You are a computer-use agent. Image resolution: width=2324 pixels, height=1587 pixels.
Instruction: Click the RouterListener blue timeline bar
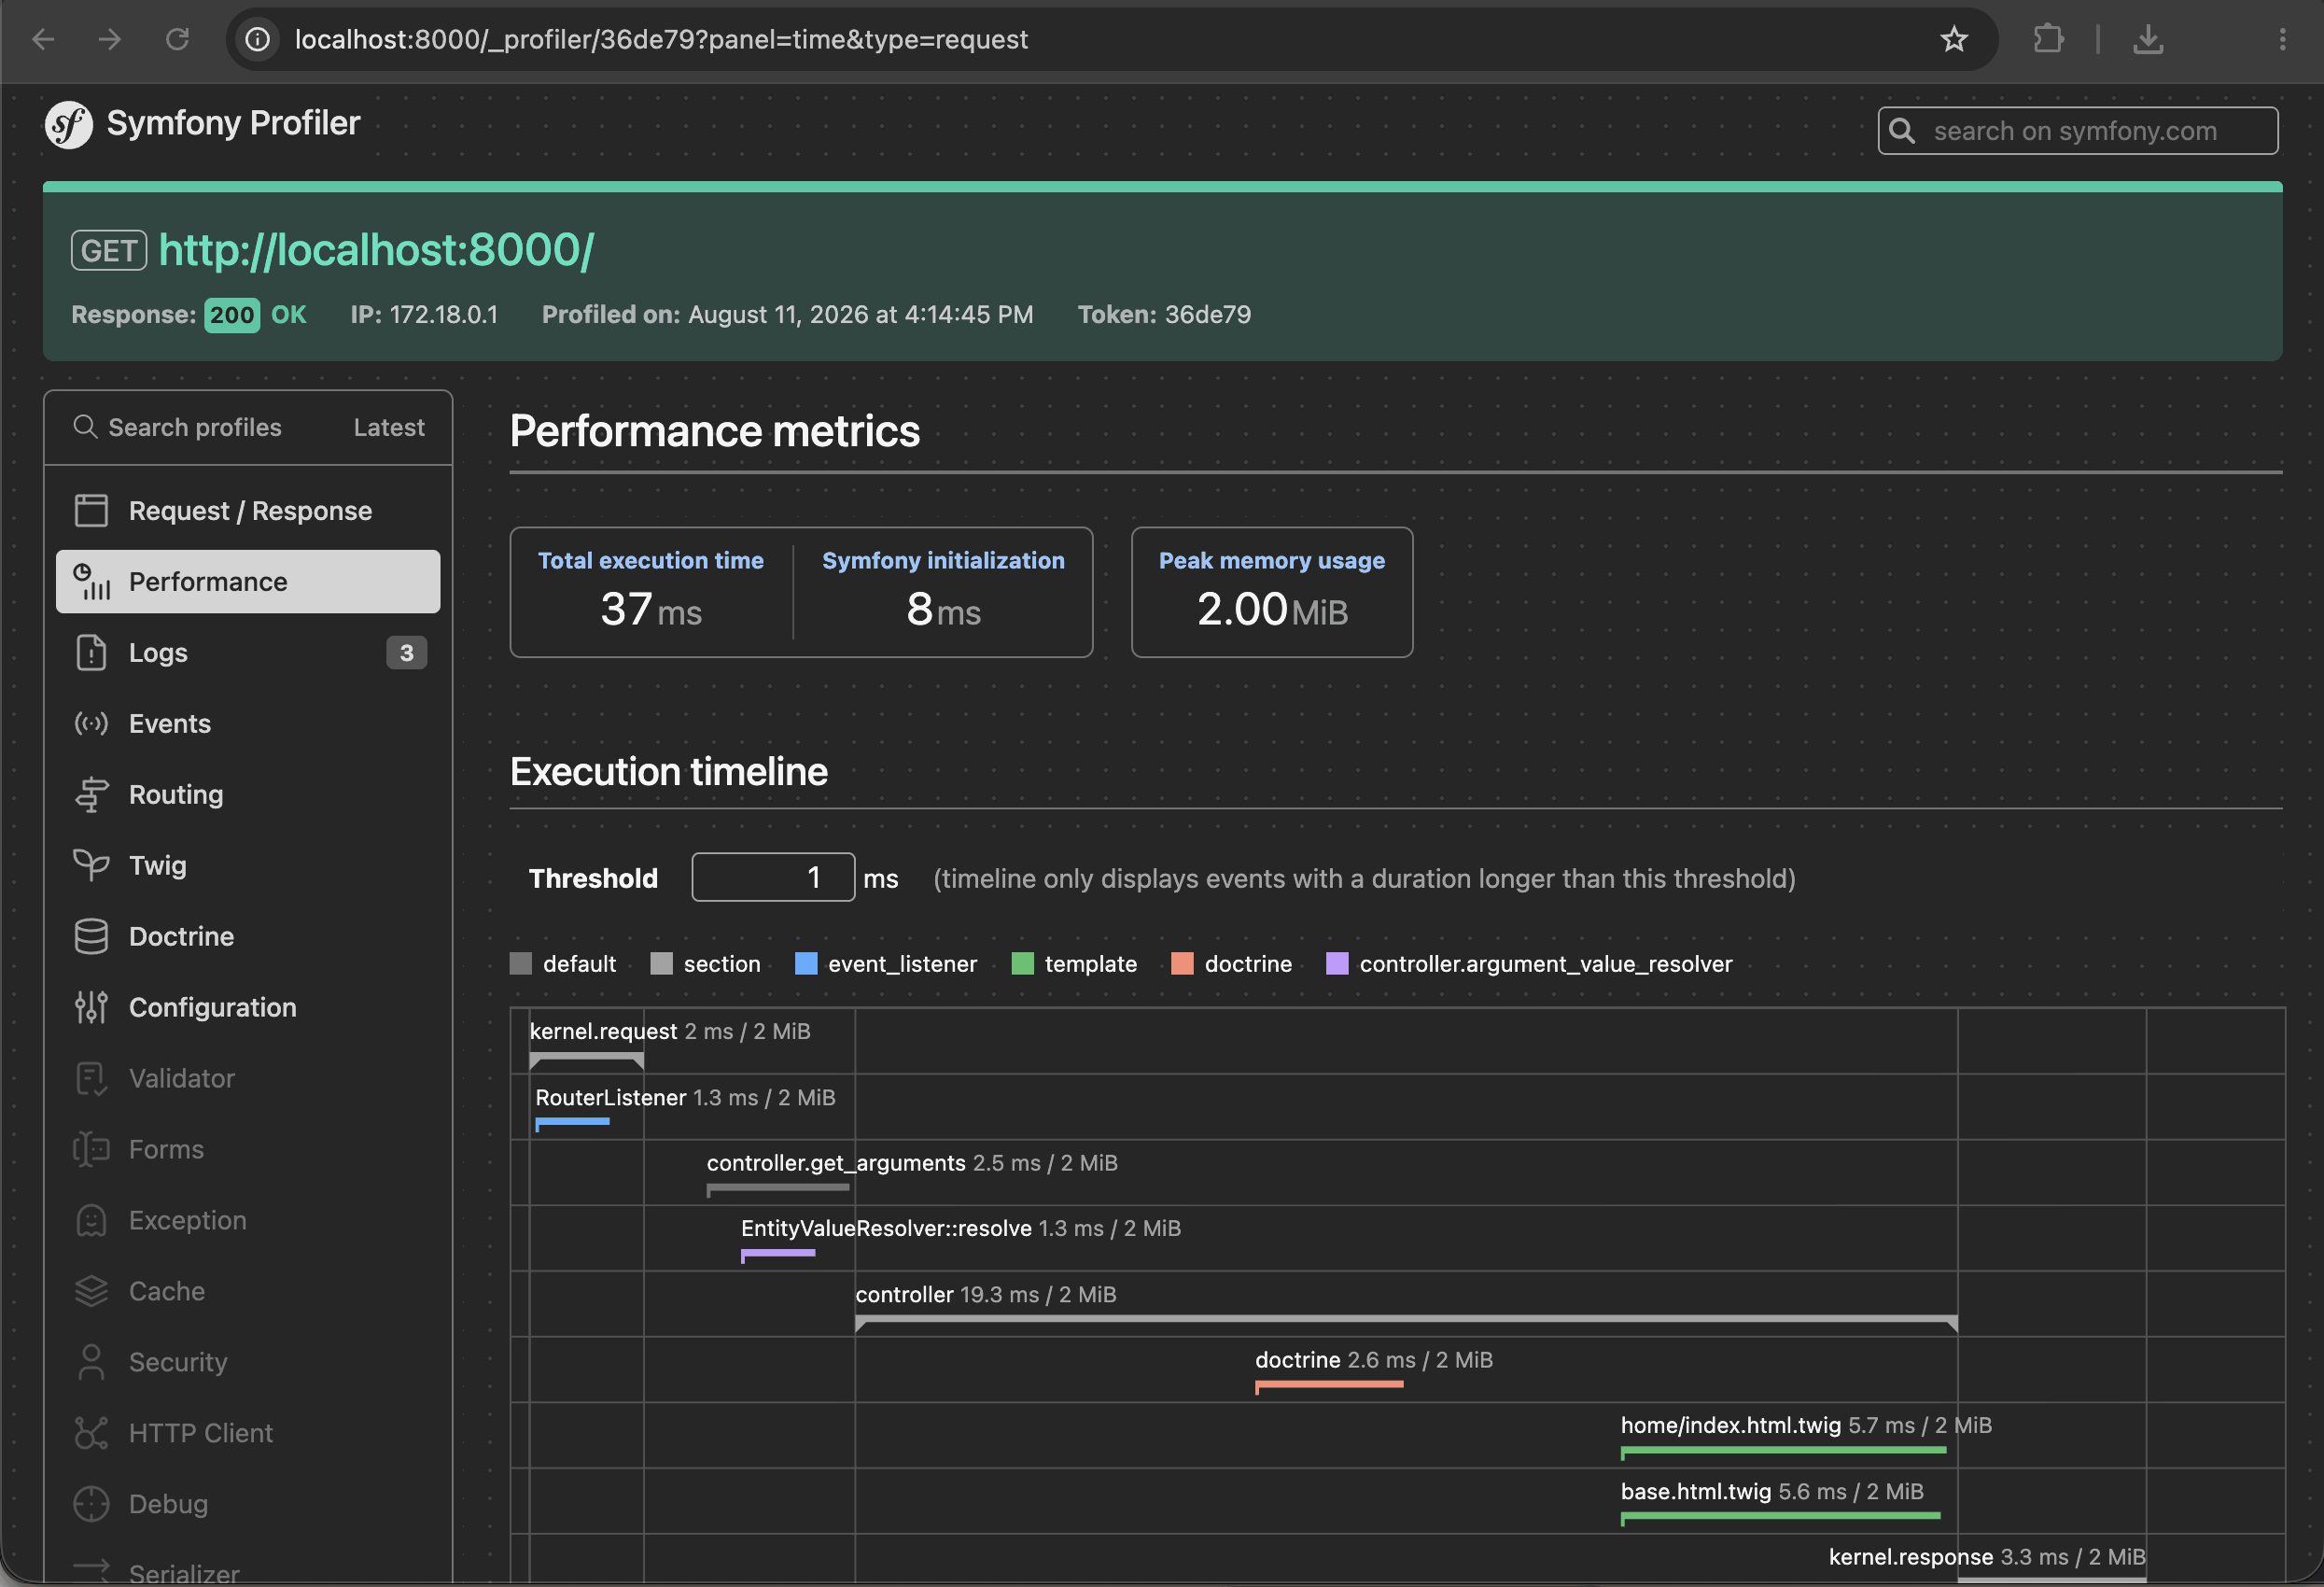[572, 1123]
